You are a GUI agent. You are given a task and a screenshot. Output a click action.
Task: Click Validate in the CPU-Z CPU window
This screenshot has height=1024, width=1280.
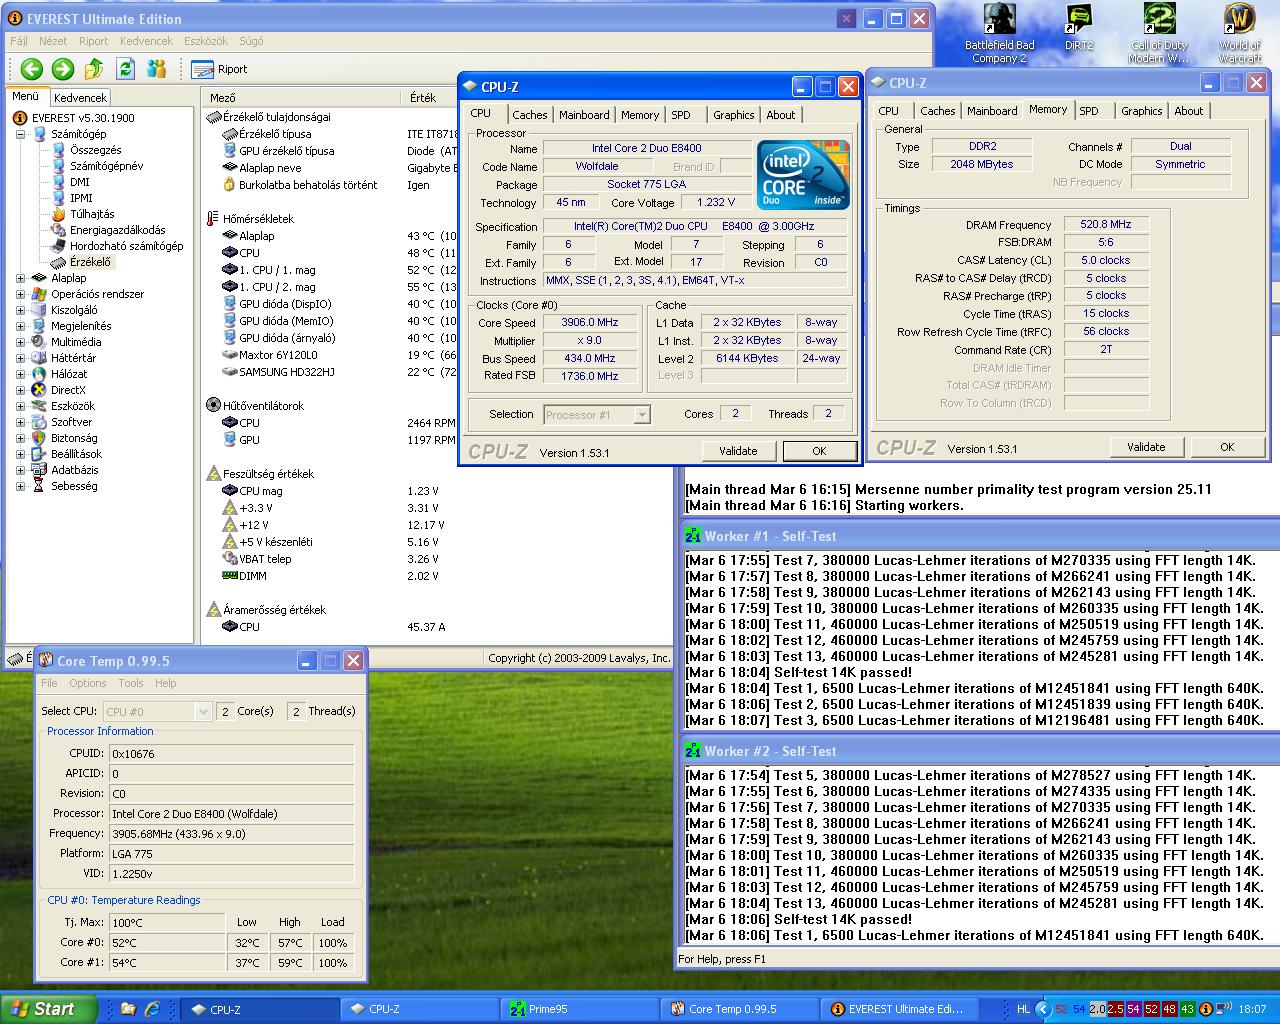(x=738, y=451)
